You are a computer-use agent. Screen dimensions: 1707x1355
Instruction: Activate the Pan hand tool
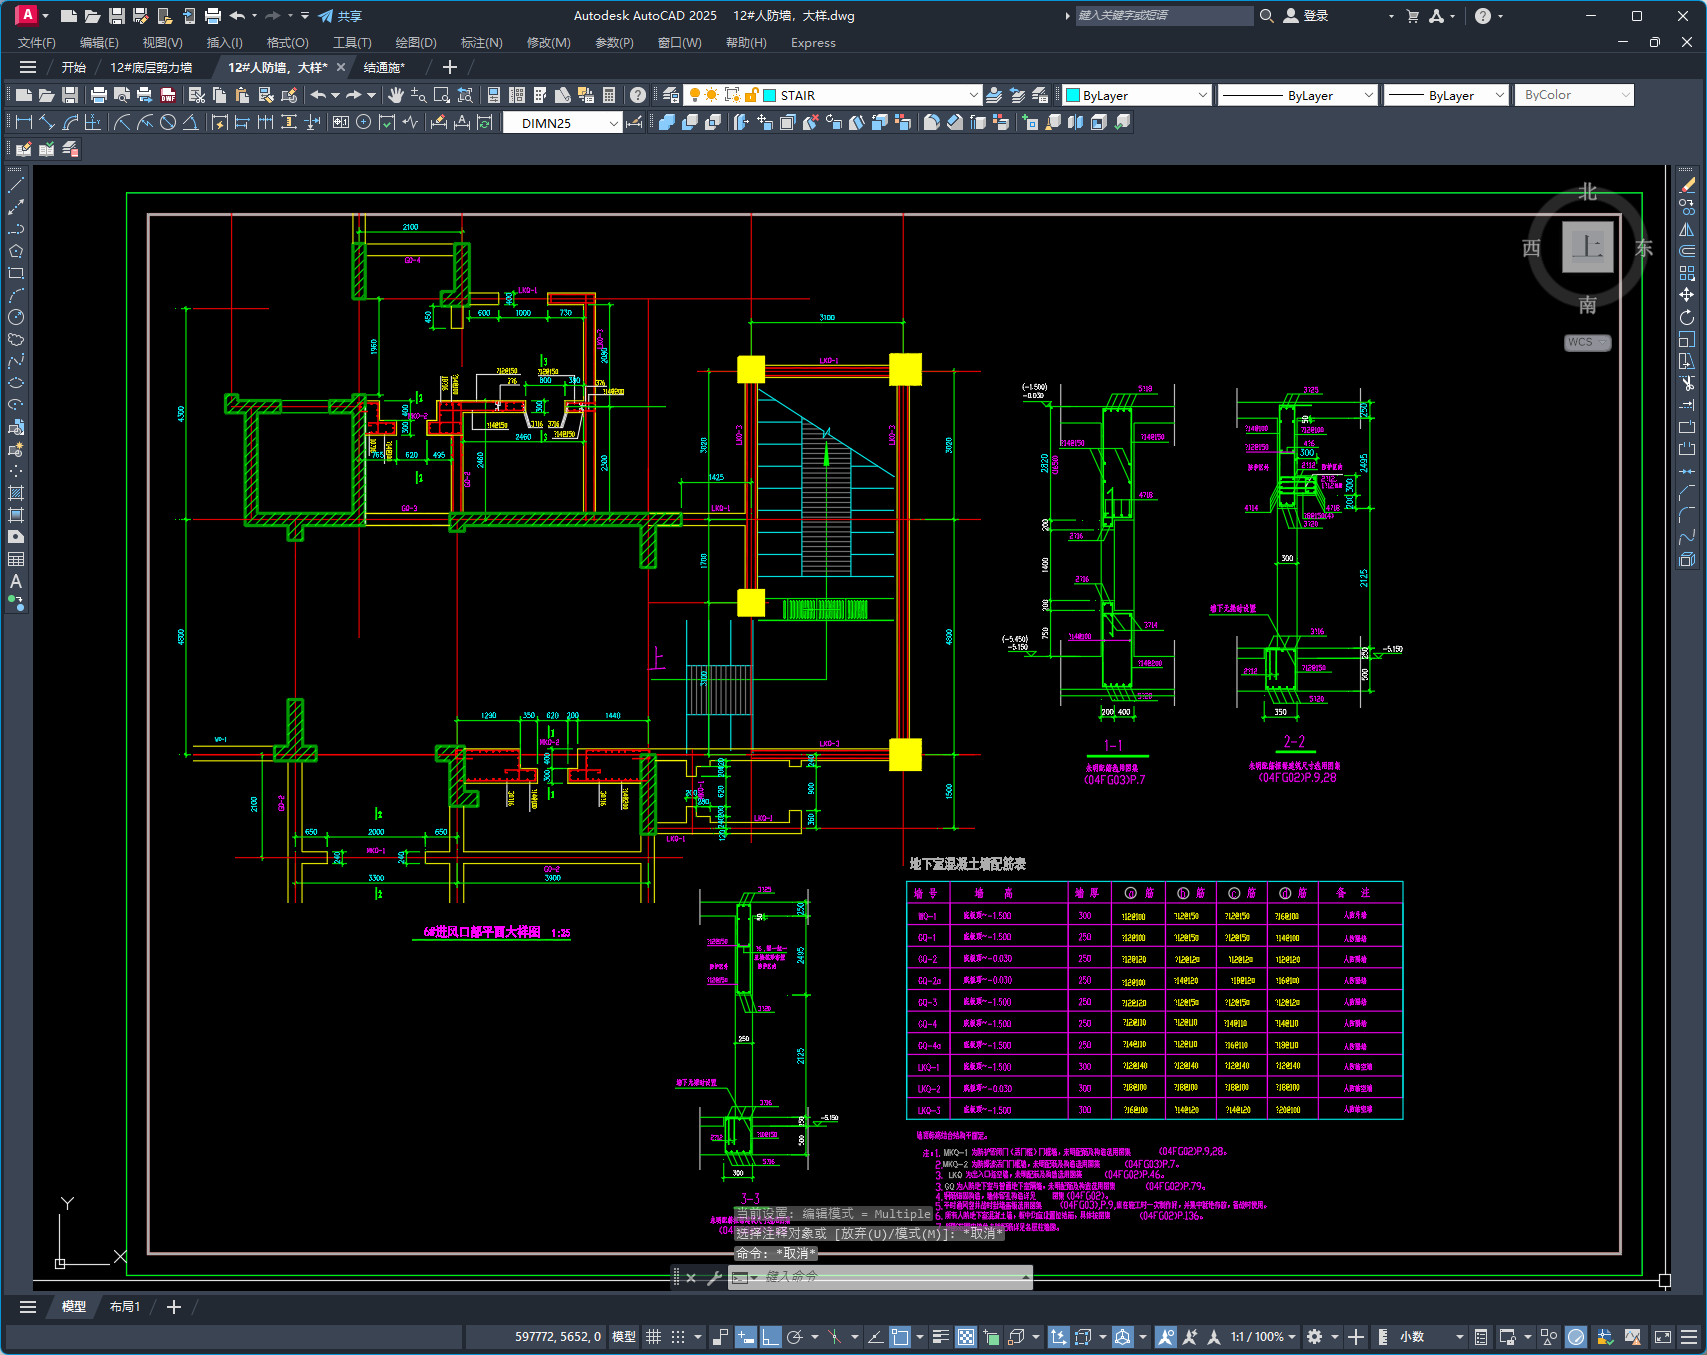[x=396, y=95]
